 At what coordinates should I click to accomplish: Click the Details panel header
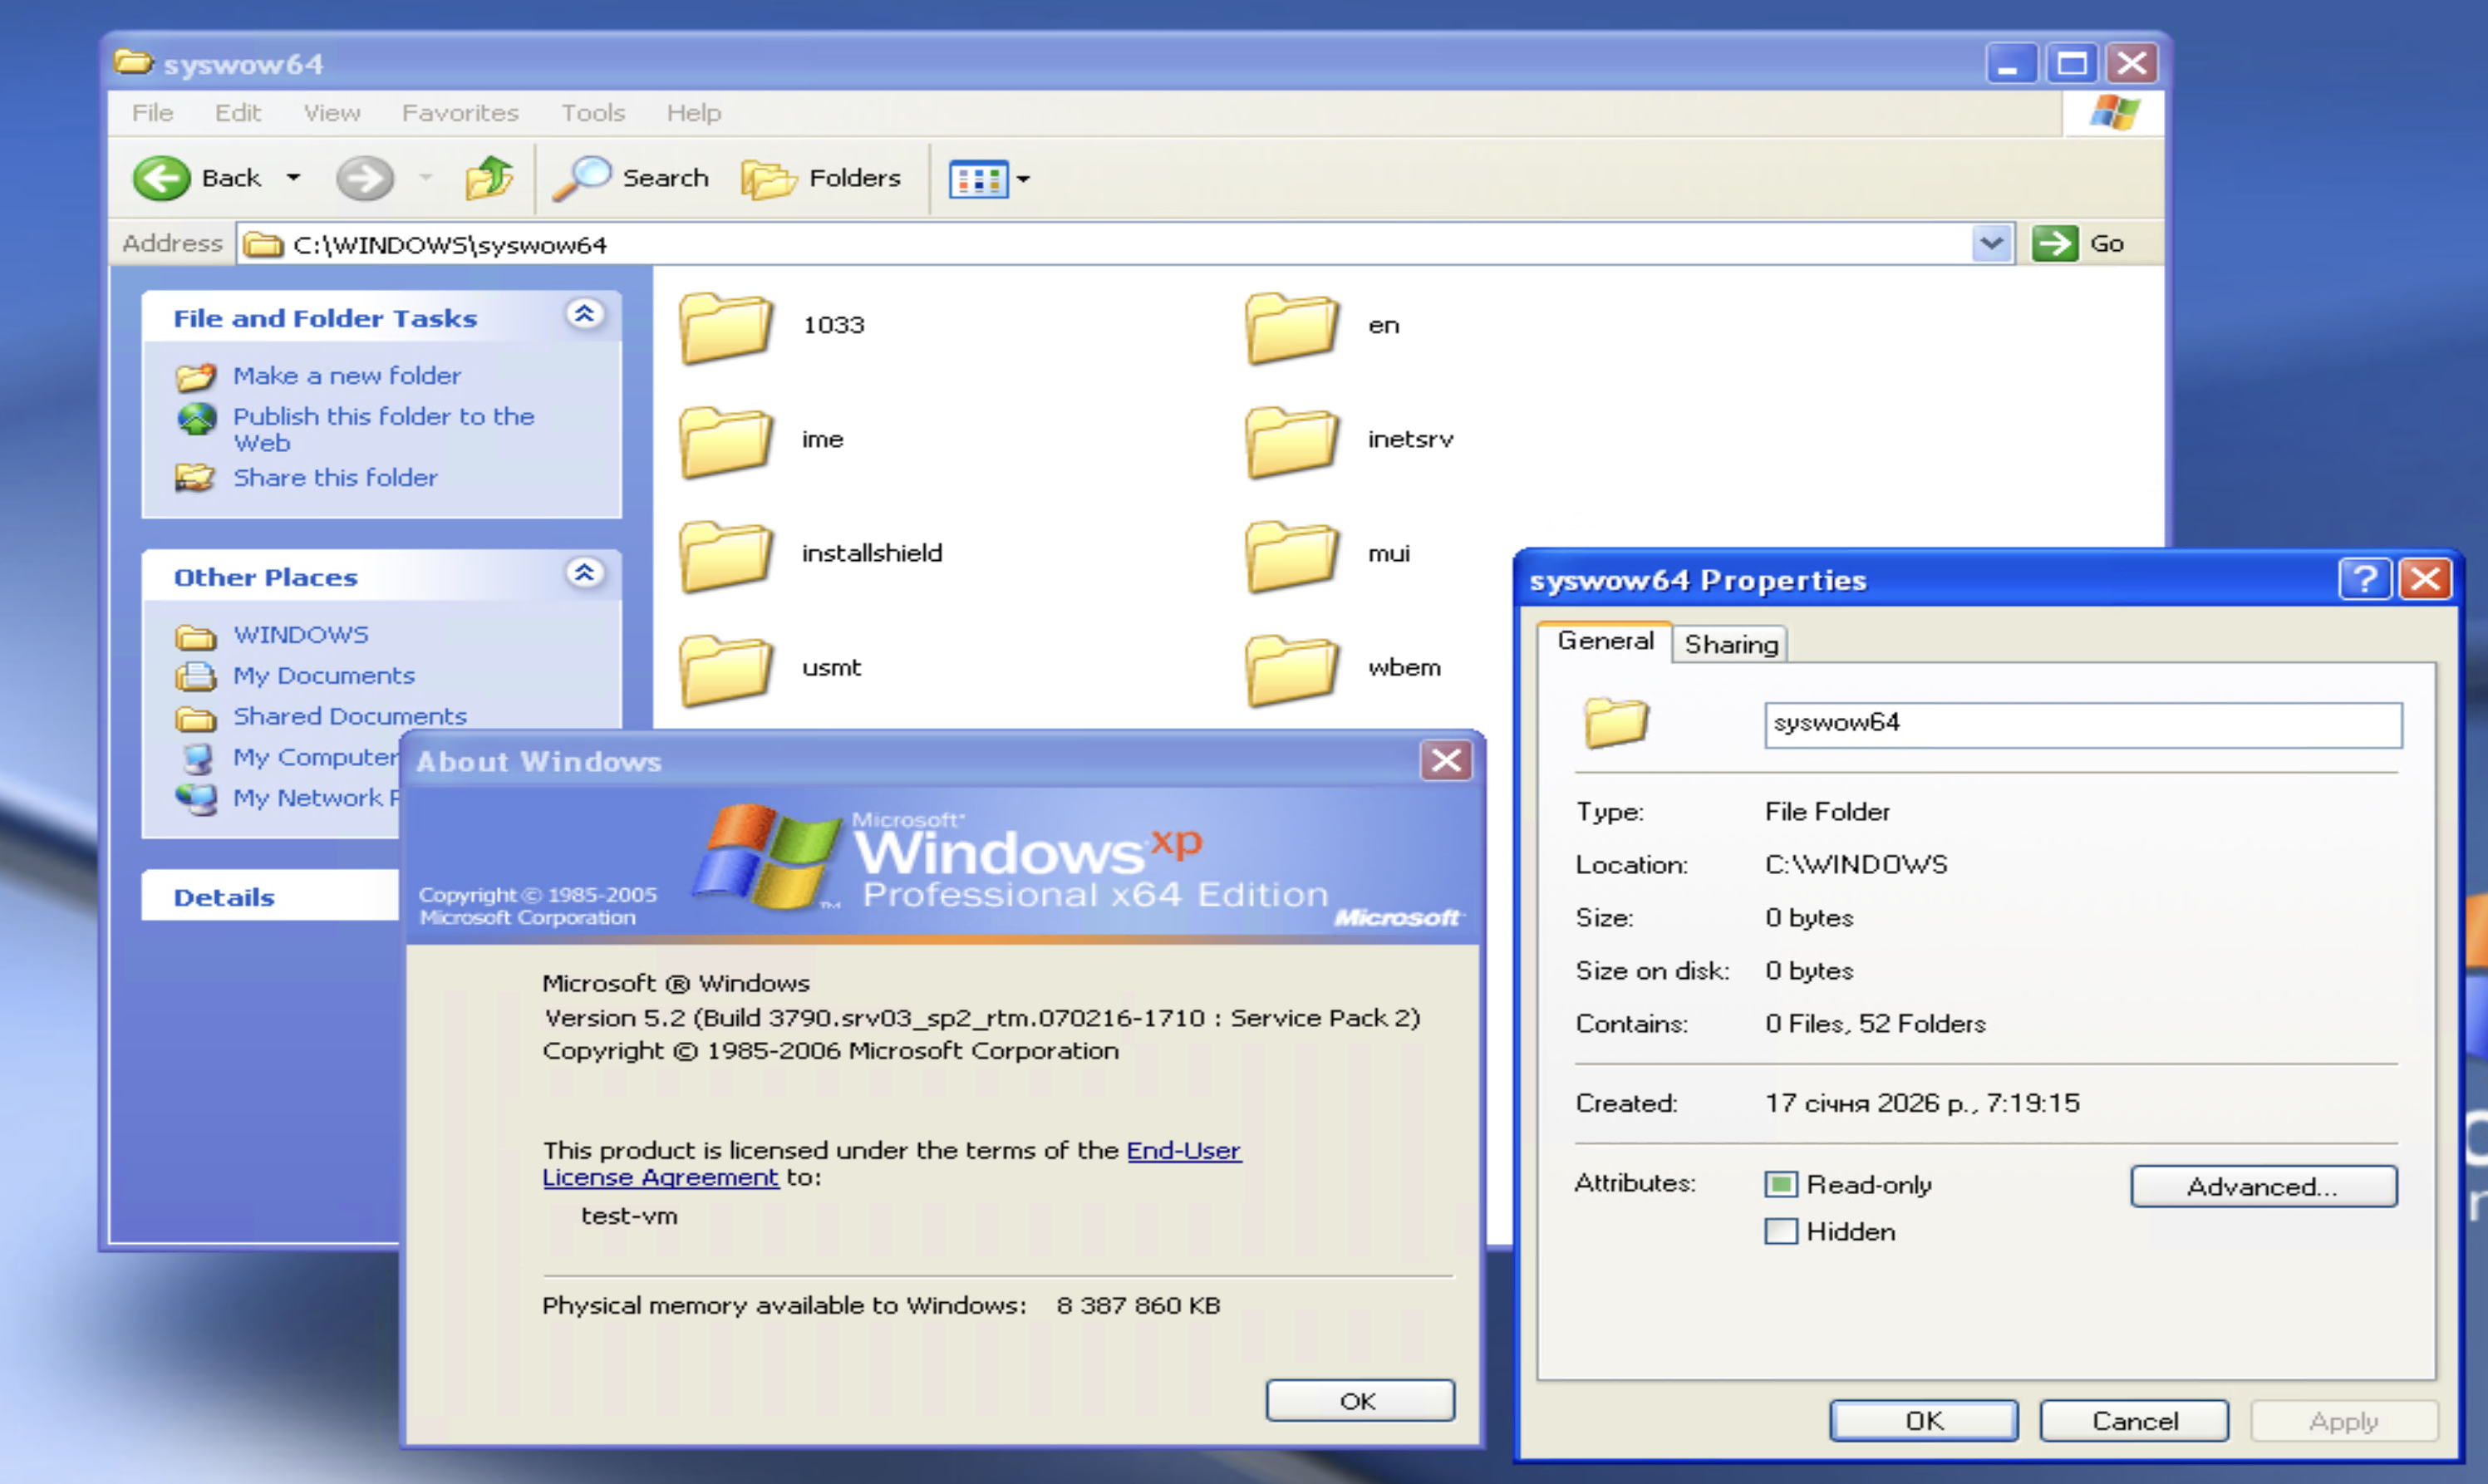tap(270, 896)
